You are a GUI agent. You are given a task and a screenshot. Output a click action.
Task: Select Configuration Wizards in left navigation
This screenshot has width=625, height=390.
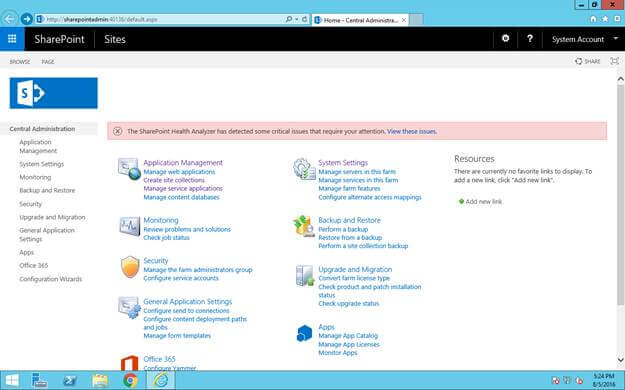point(51,279)
